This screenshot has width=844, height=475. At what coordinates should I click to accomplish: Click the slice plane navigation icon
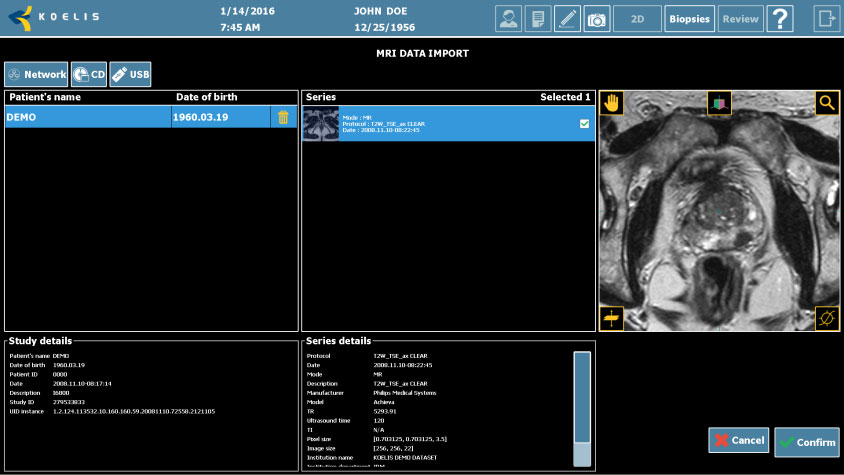click(611, 318)
